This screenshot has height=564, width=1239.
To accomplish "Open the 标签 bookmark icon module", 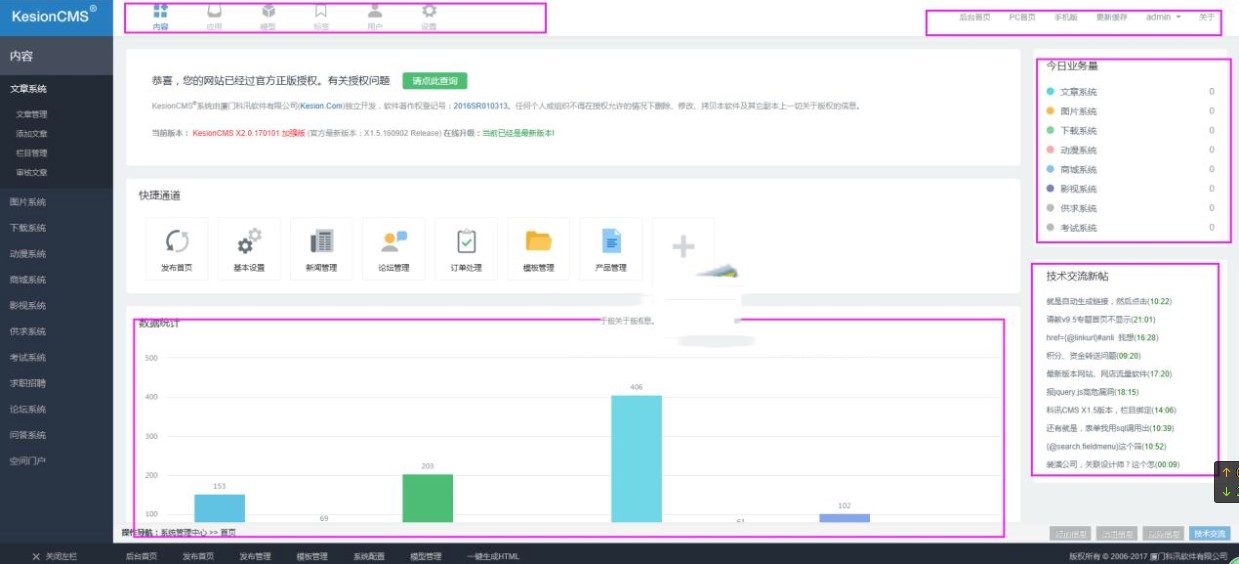I will pyautogui.click(x=321, y=17).
